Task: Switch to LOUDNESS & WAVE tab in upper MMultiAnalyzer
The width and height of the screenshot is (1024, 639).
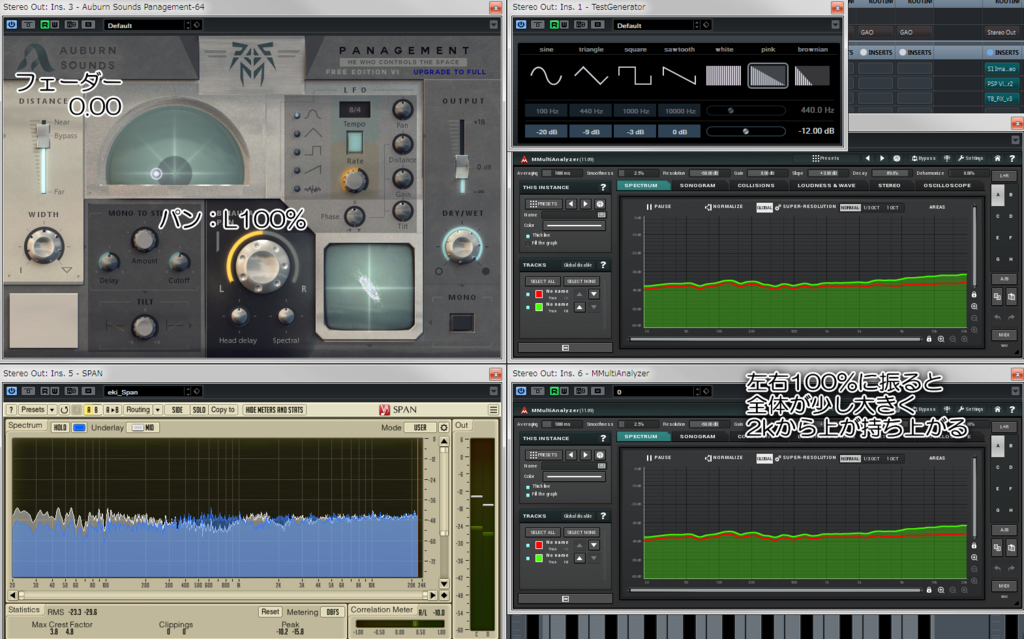Action: click(826, 186)
